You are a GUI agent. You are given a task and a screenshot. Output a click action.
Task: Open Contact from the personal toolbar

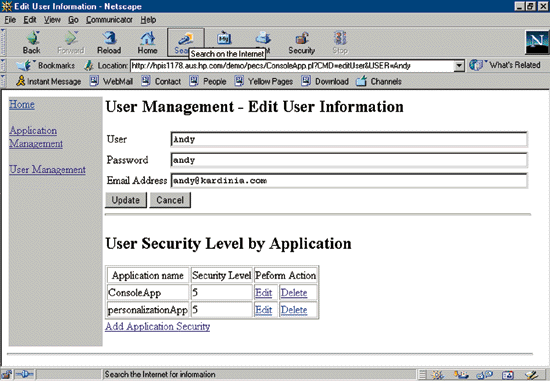click(161, 81)
